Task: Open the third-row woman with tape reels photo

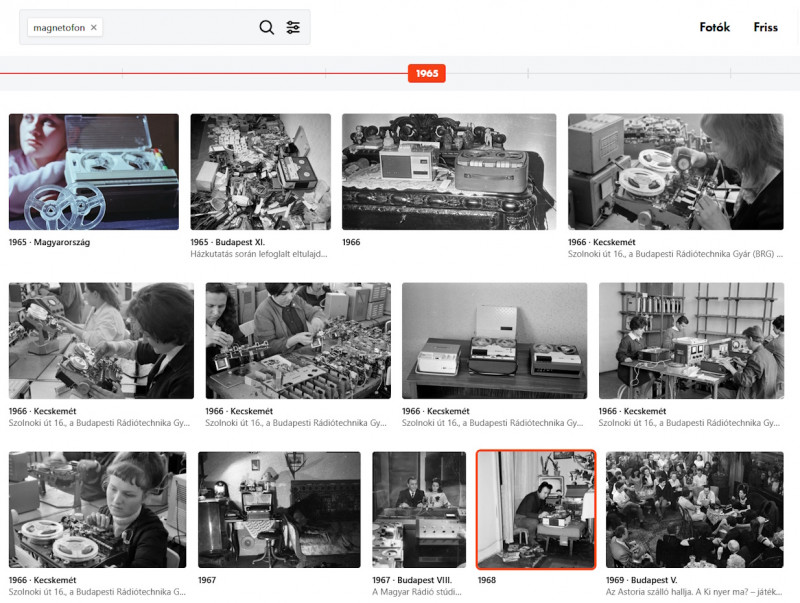Action: [97, 510]
